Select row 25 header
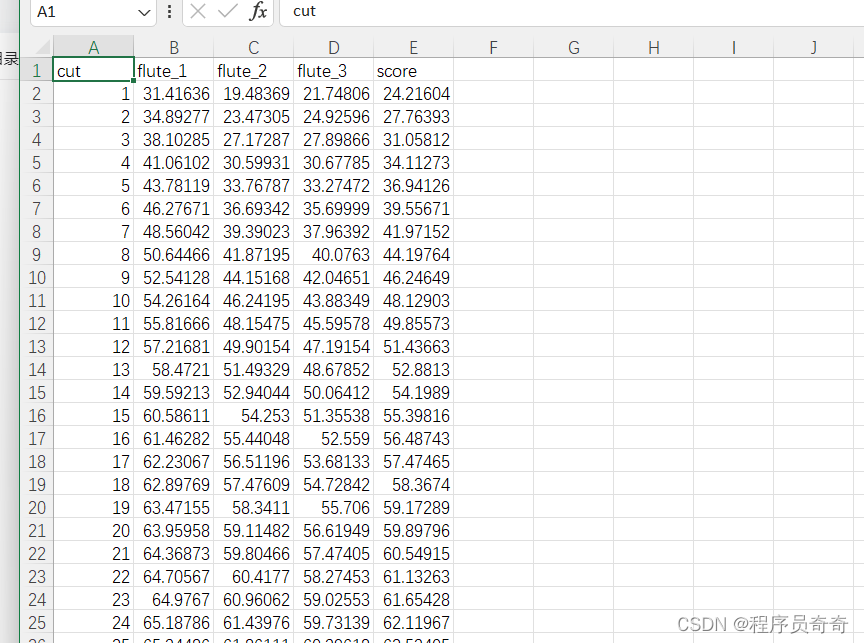The height and width of the screenshot is (643, 864). 36,623
